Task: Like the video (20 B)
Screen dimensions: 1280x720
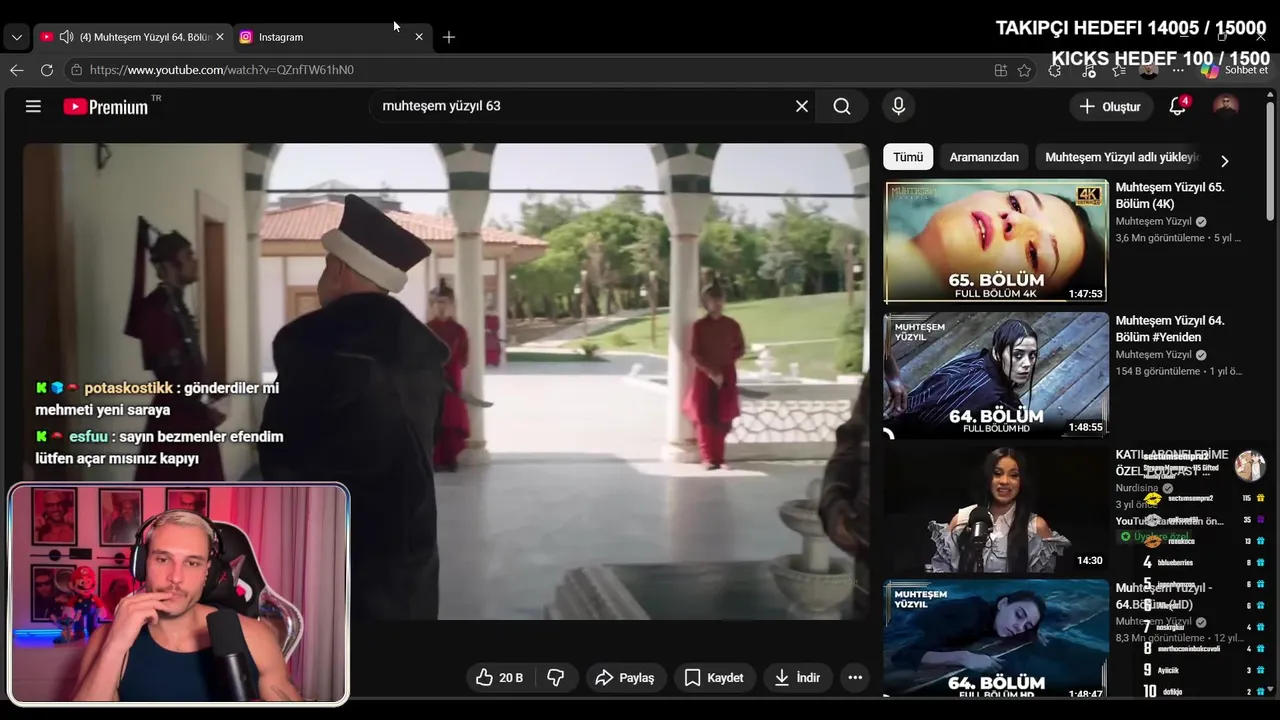Action: [500, 677]
